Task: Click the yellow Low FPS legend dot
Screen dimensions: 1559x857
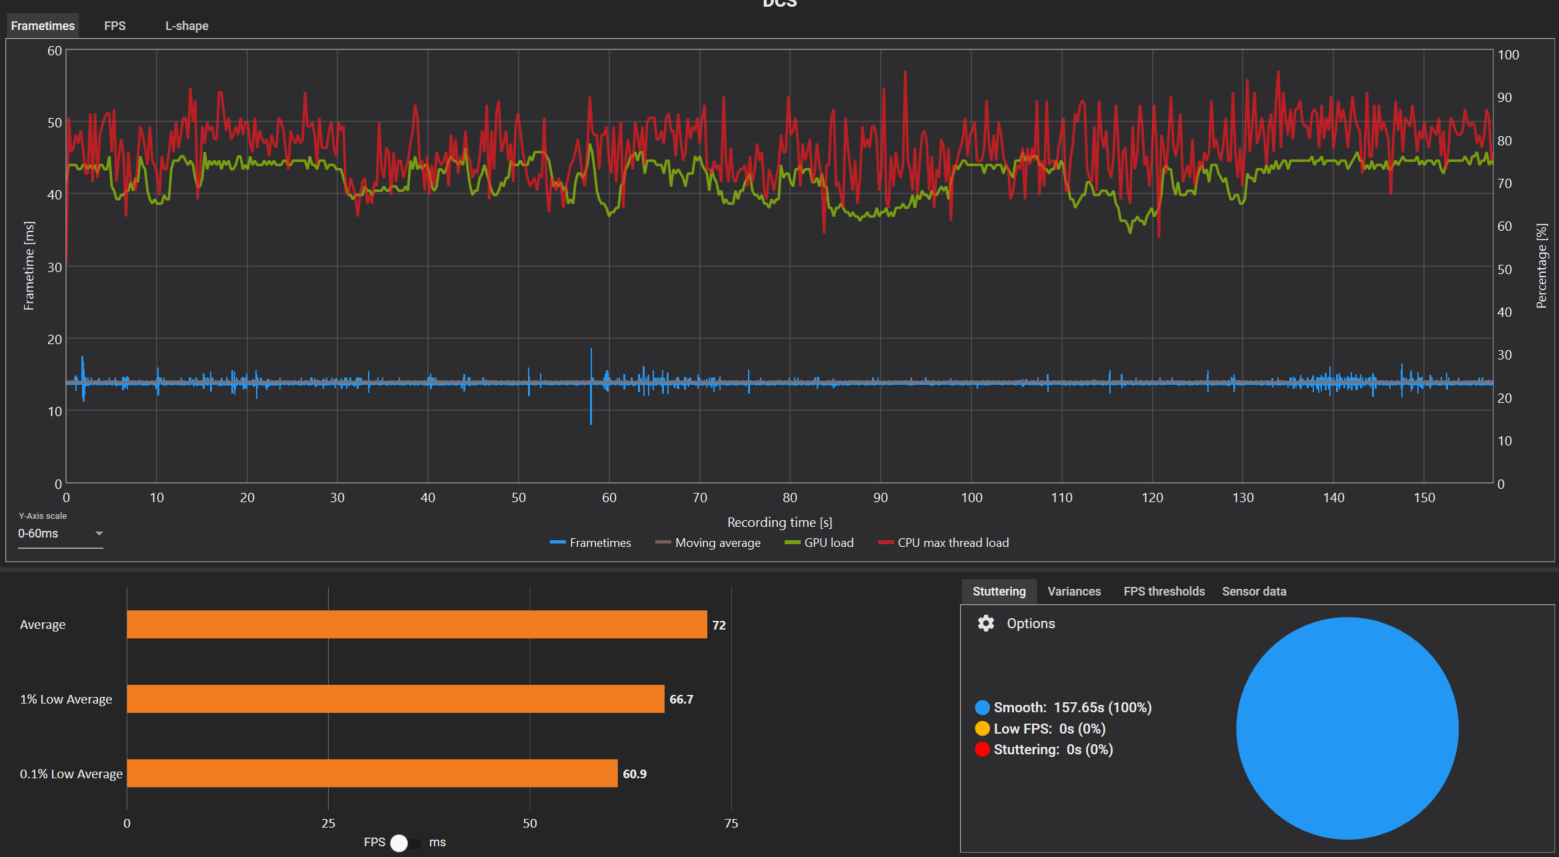Action: [x=982, y=729]
